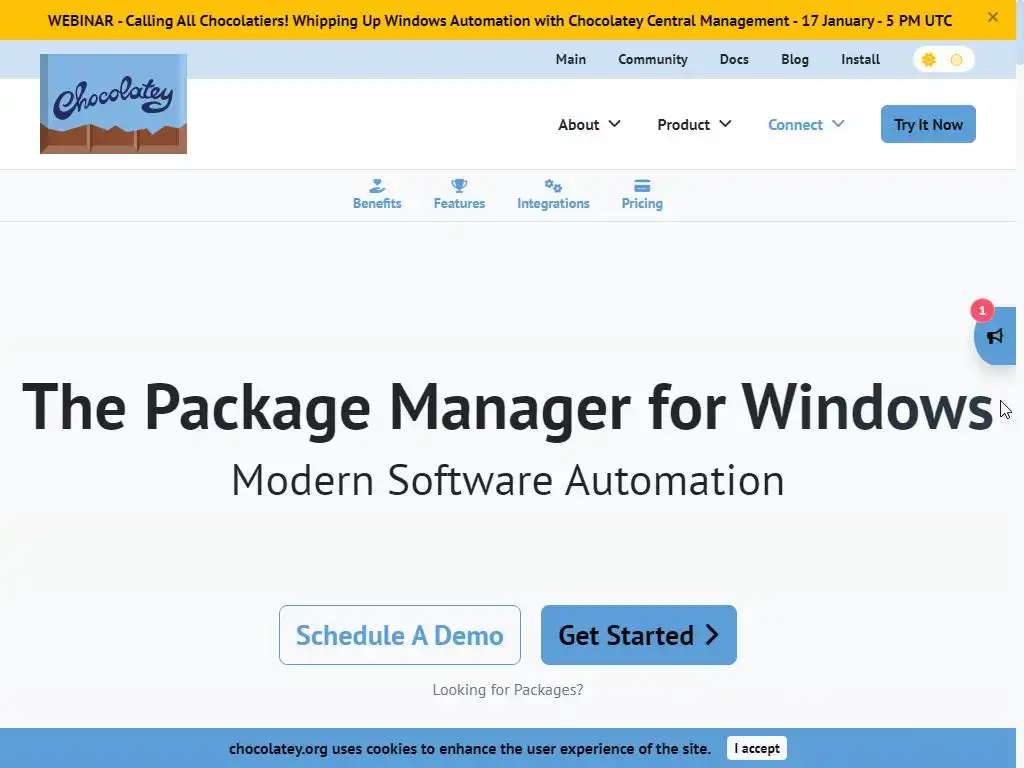Screen dimensions: 1024x768
Task: Click the Pricing credit card icon
Action: coord(642,186)
